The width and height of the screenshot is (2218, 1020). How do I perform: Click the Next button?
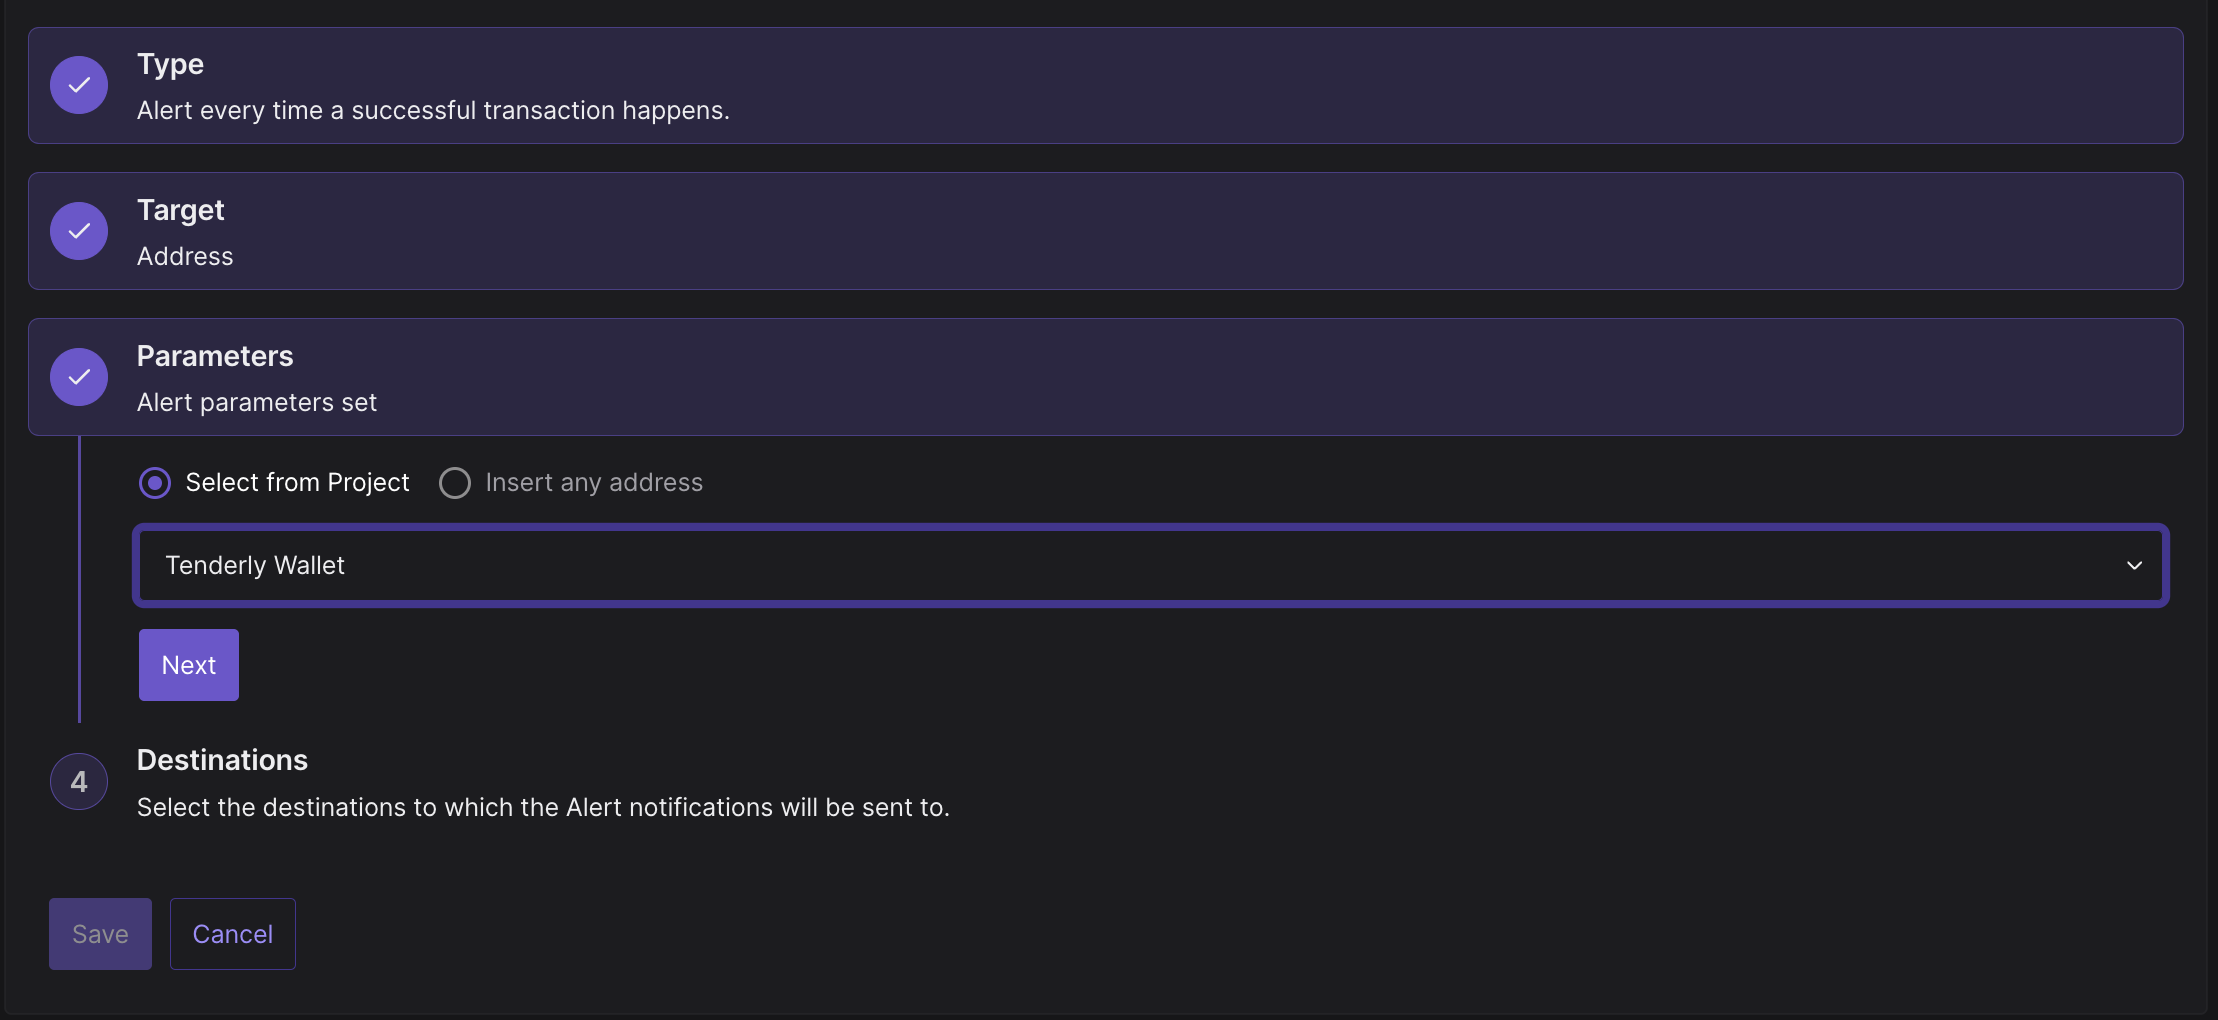[189, 665]
